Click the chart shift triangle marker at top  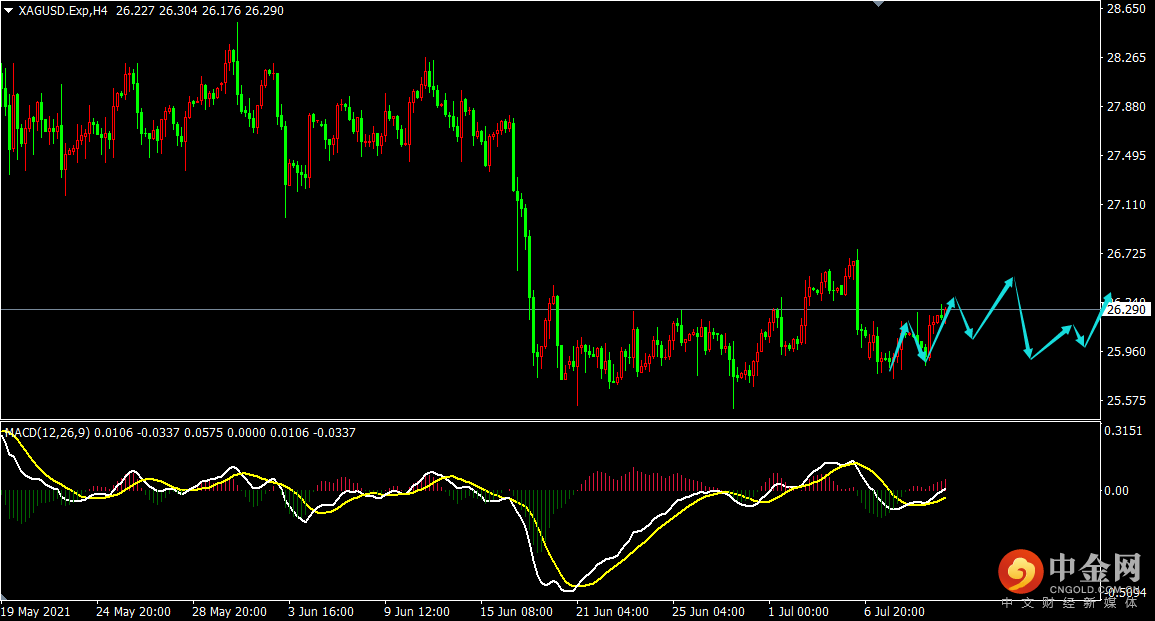[x=879, y=4]
